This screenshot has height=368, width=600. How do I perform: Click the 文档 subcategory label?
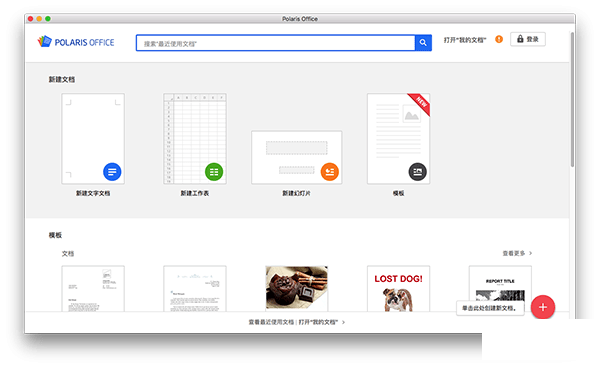pyautogui.click(x=68, y=253)
